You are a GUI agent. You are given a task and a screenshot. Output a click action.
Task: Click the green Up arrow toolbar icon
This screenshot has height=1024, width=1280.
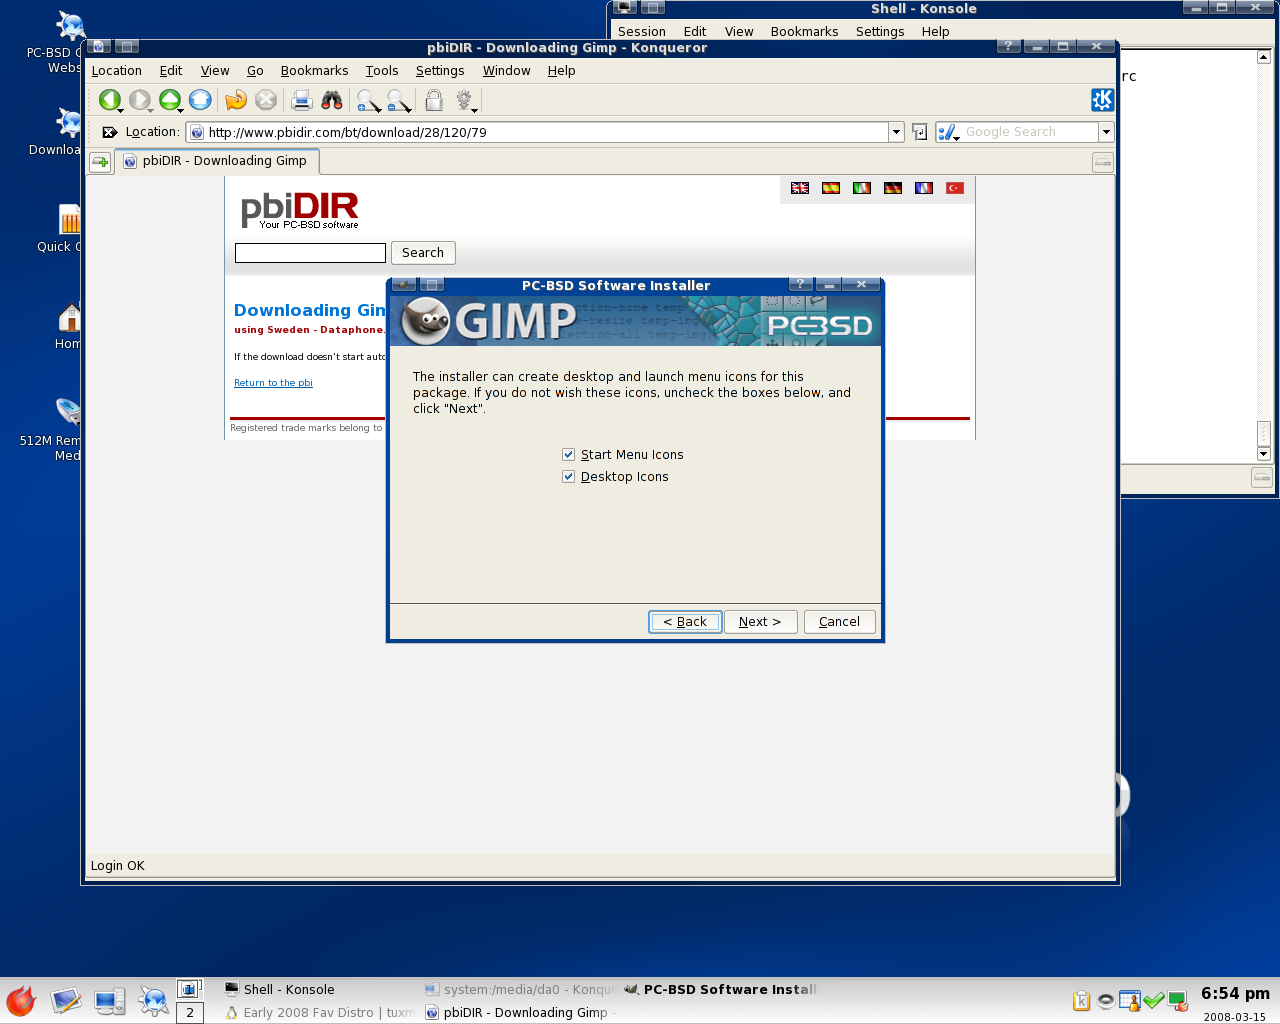tap(170, 100)
